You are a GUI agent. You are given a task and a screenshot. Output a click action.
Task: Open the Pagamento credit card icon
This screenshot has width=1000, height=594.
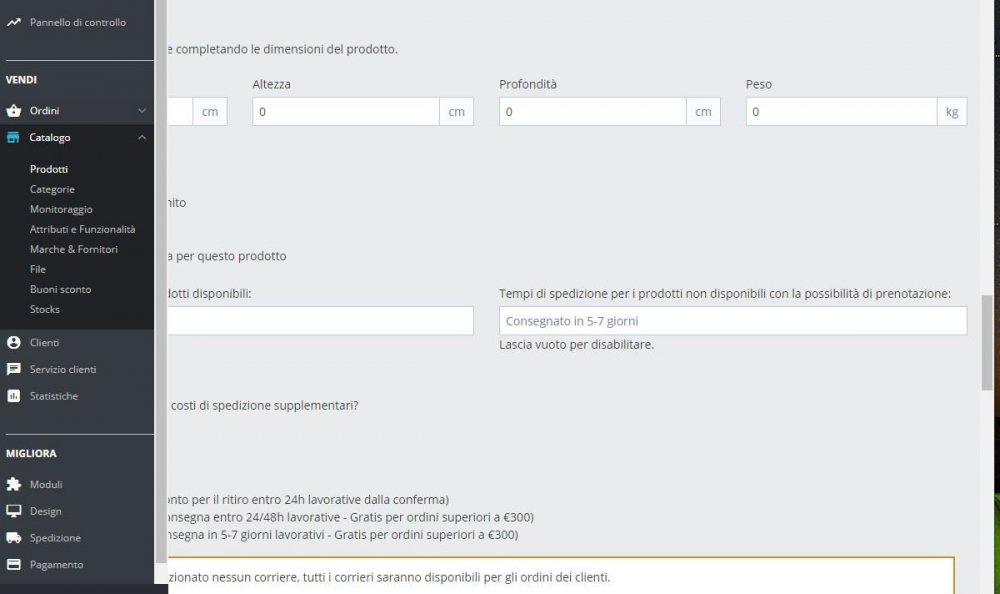[13, 565]
